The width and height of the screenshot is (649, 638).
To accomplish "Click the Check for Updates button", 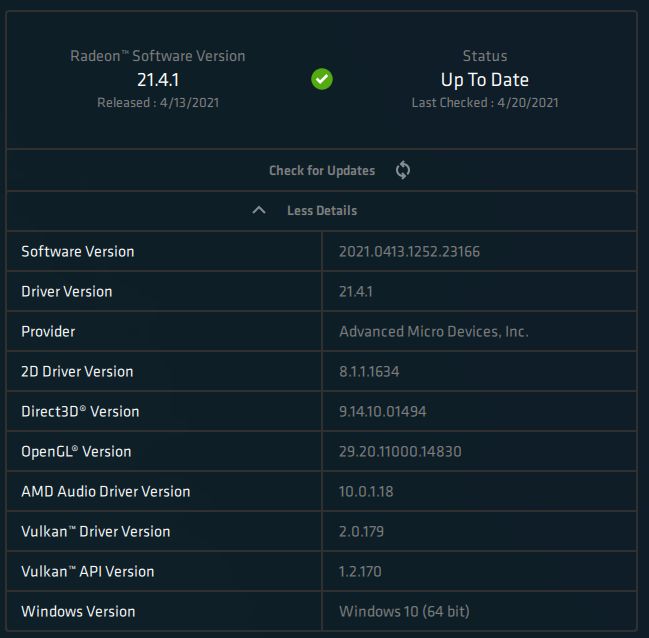I will pyautogui.click(x=322, y=171).
